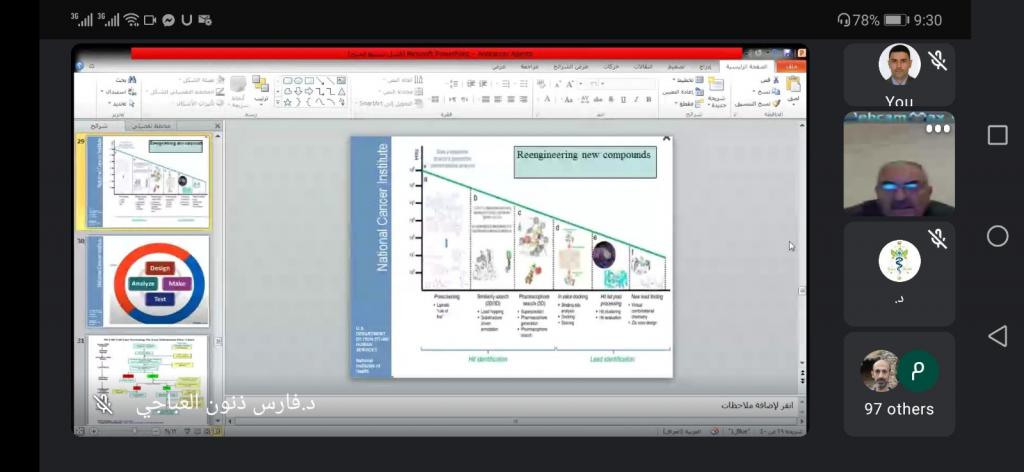Open the three-dot menu on speaker video
This screenshot has height=472, width=1024.
(x=937, y=128)
